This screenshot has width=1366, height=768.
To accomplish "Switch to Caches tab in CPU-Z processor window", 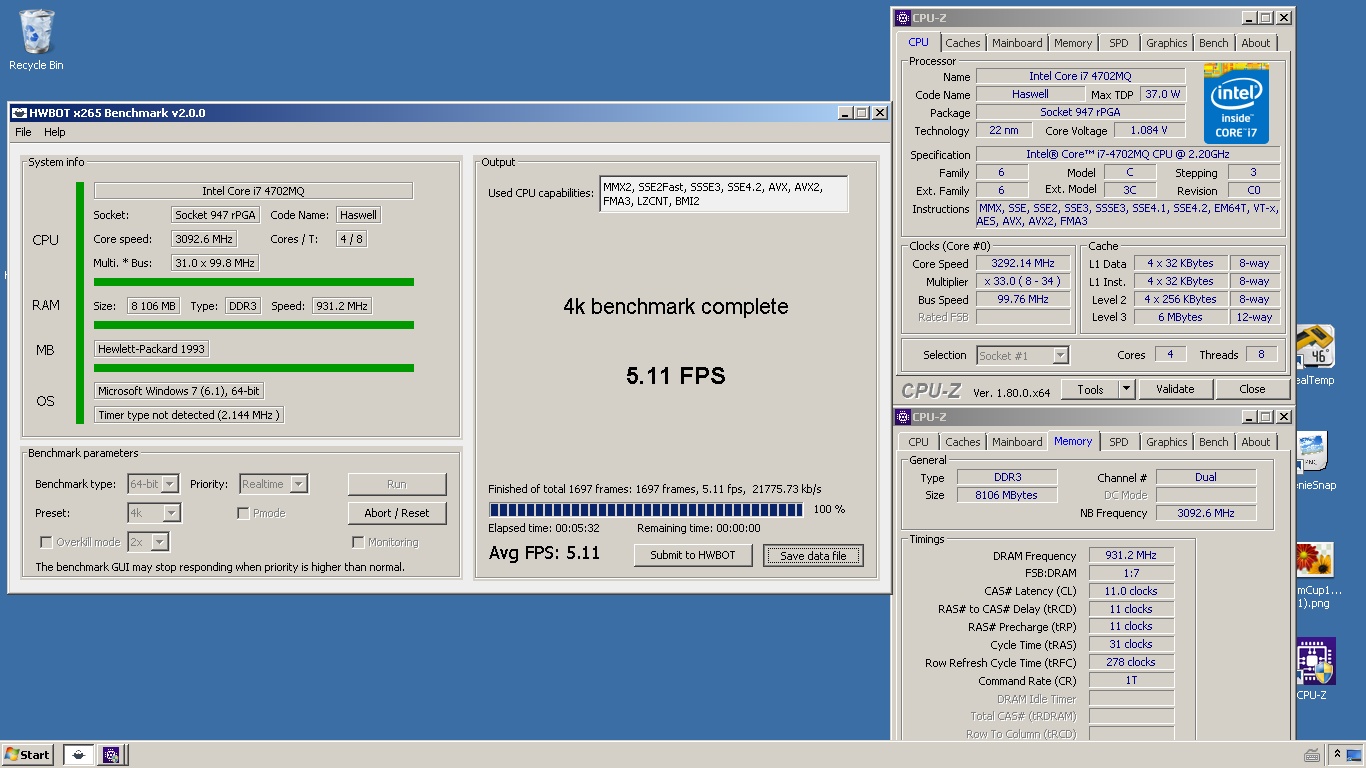I will [963, 43].
